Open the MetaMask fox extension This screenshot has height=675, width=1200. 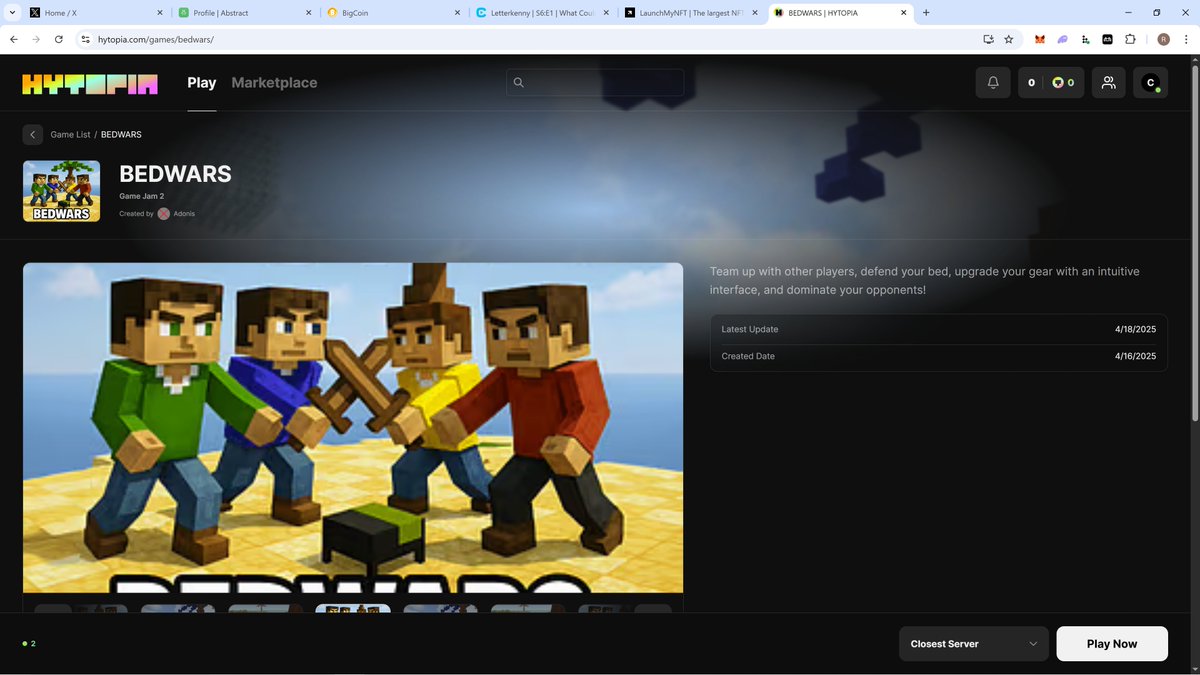[x=1039, y=39]
